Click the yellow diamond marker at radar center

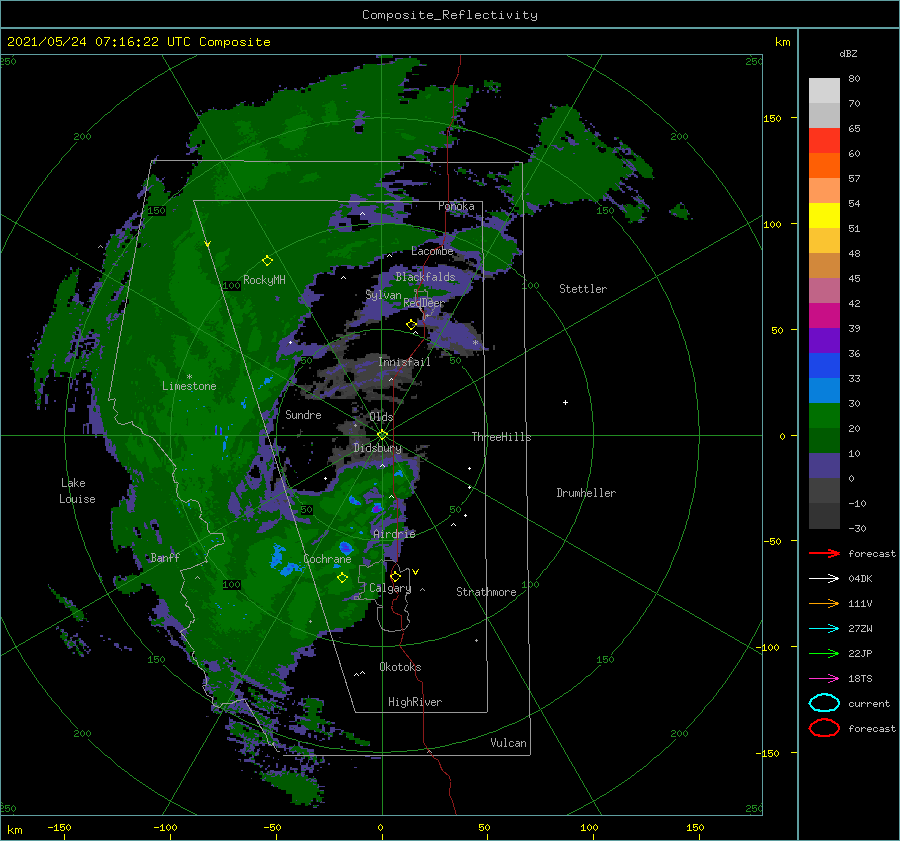382,435
